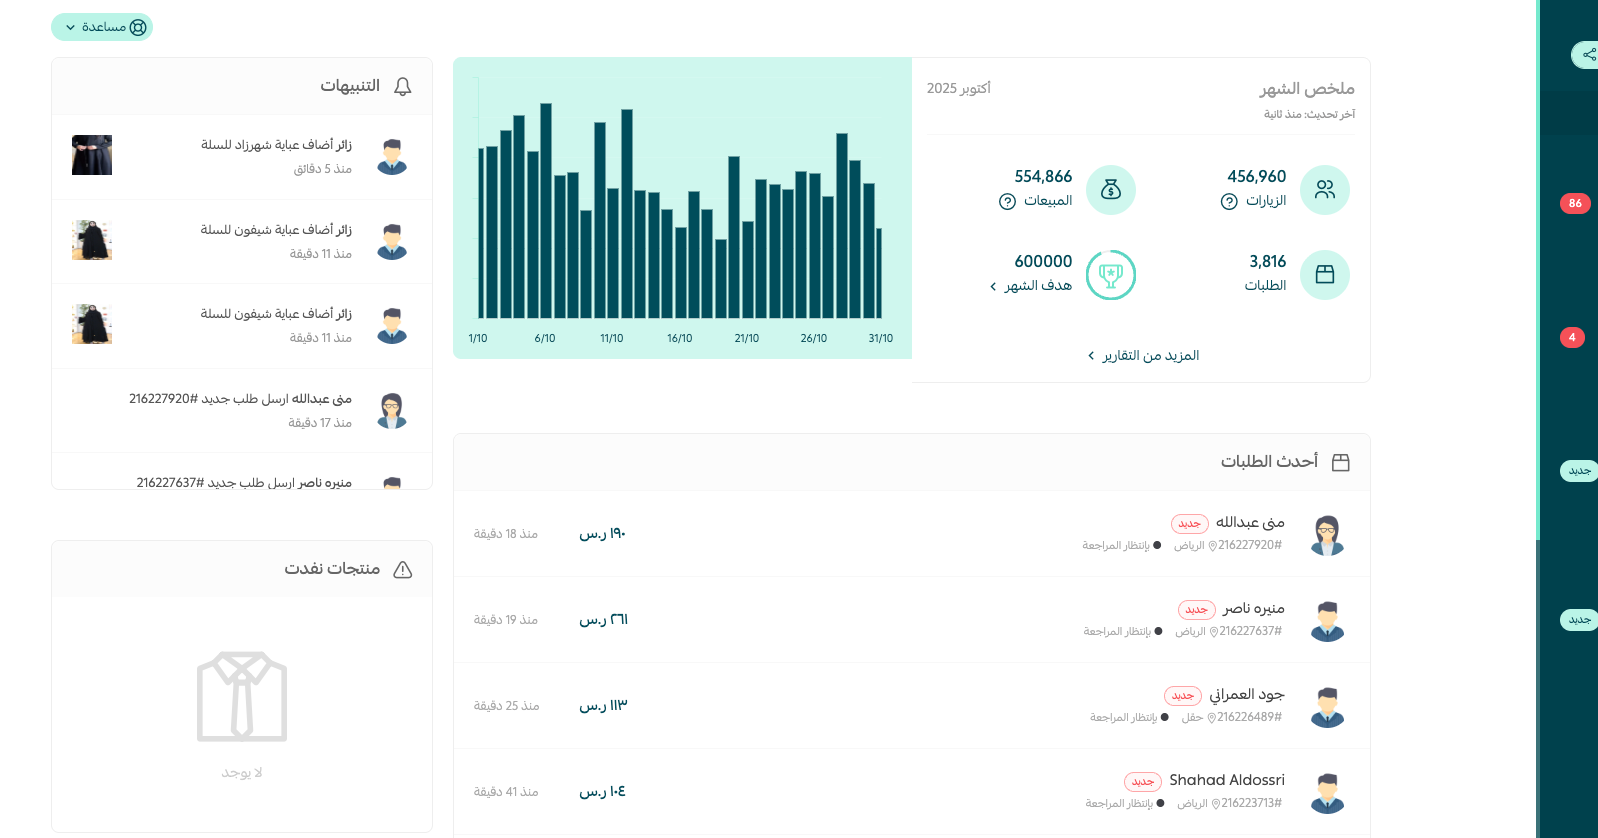Expand the هدف الشهر monthly goal

[1031, 286]
